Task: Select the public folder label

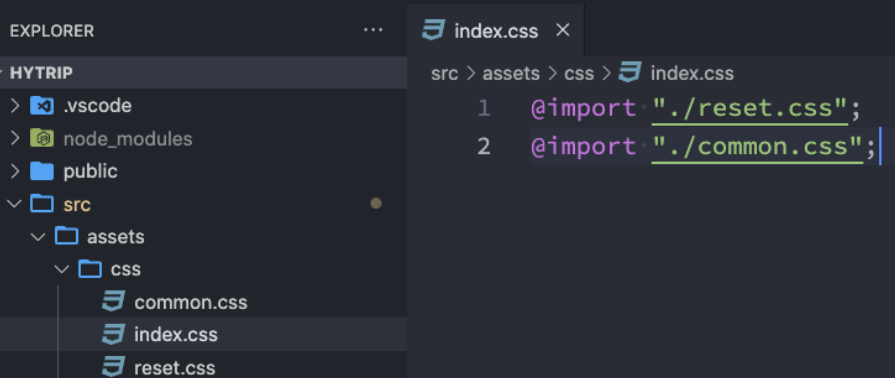Action: (90, 171)
